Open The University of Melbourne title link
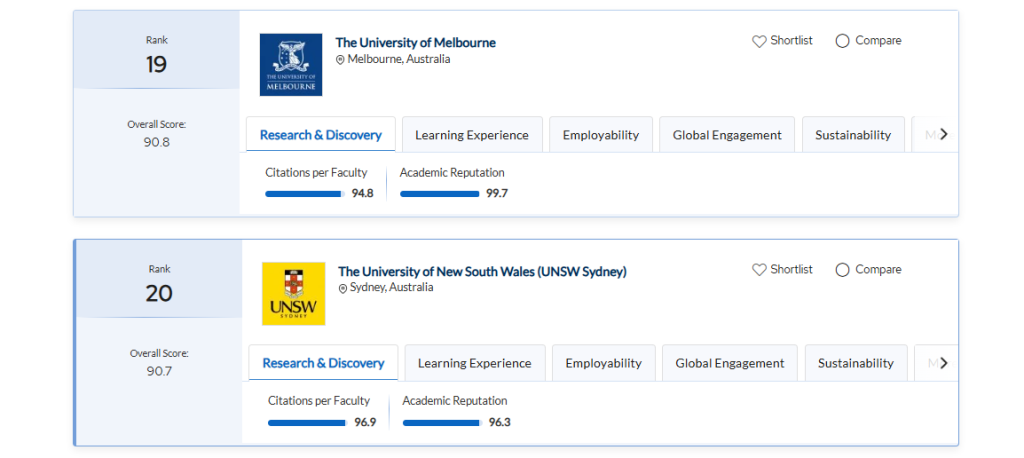1024x458 pixels. 415,43
